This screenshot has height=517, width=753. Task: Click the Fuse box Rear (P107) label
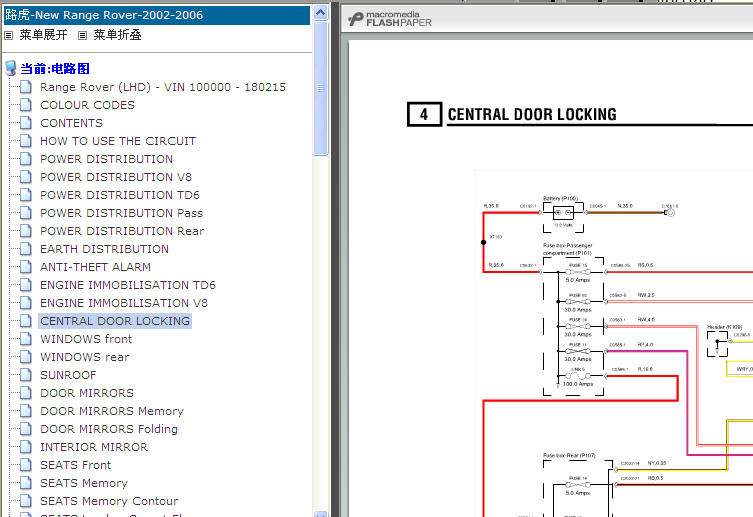569,456
